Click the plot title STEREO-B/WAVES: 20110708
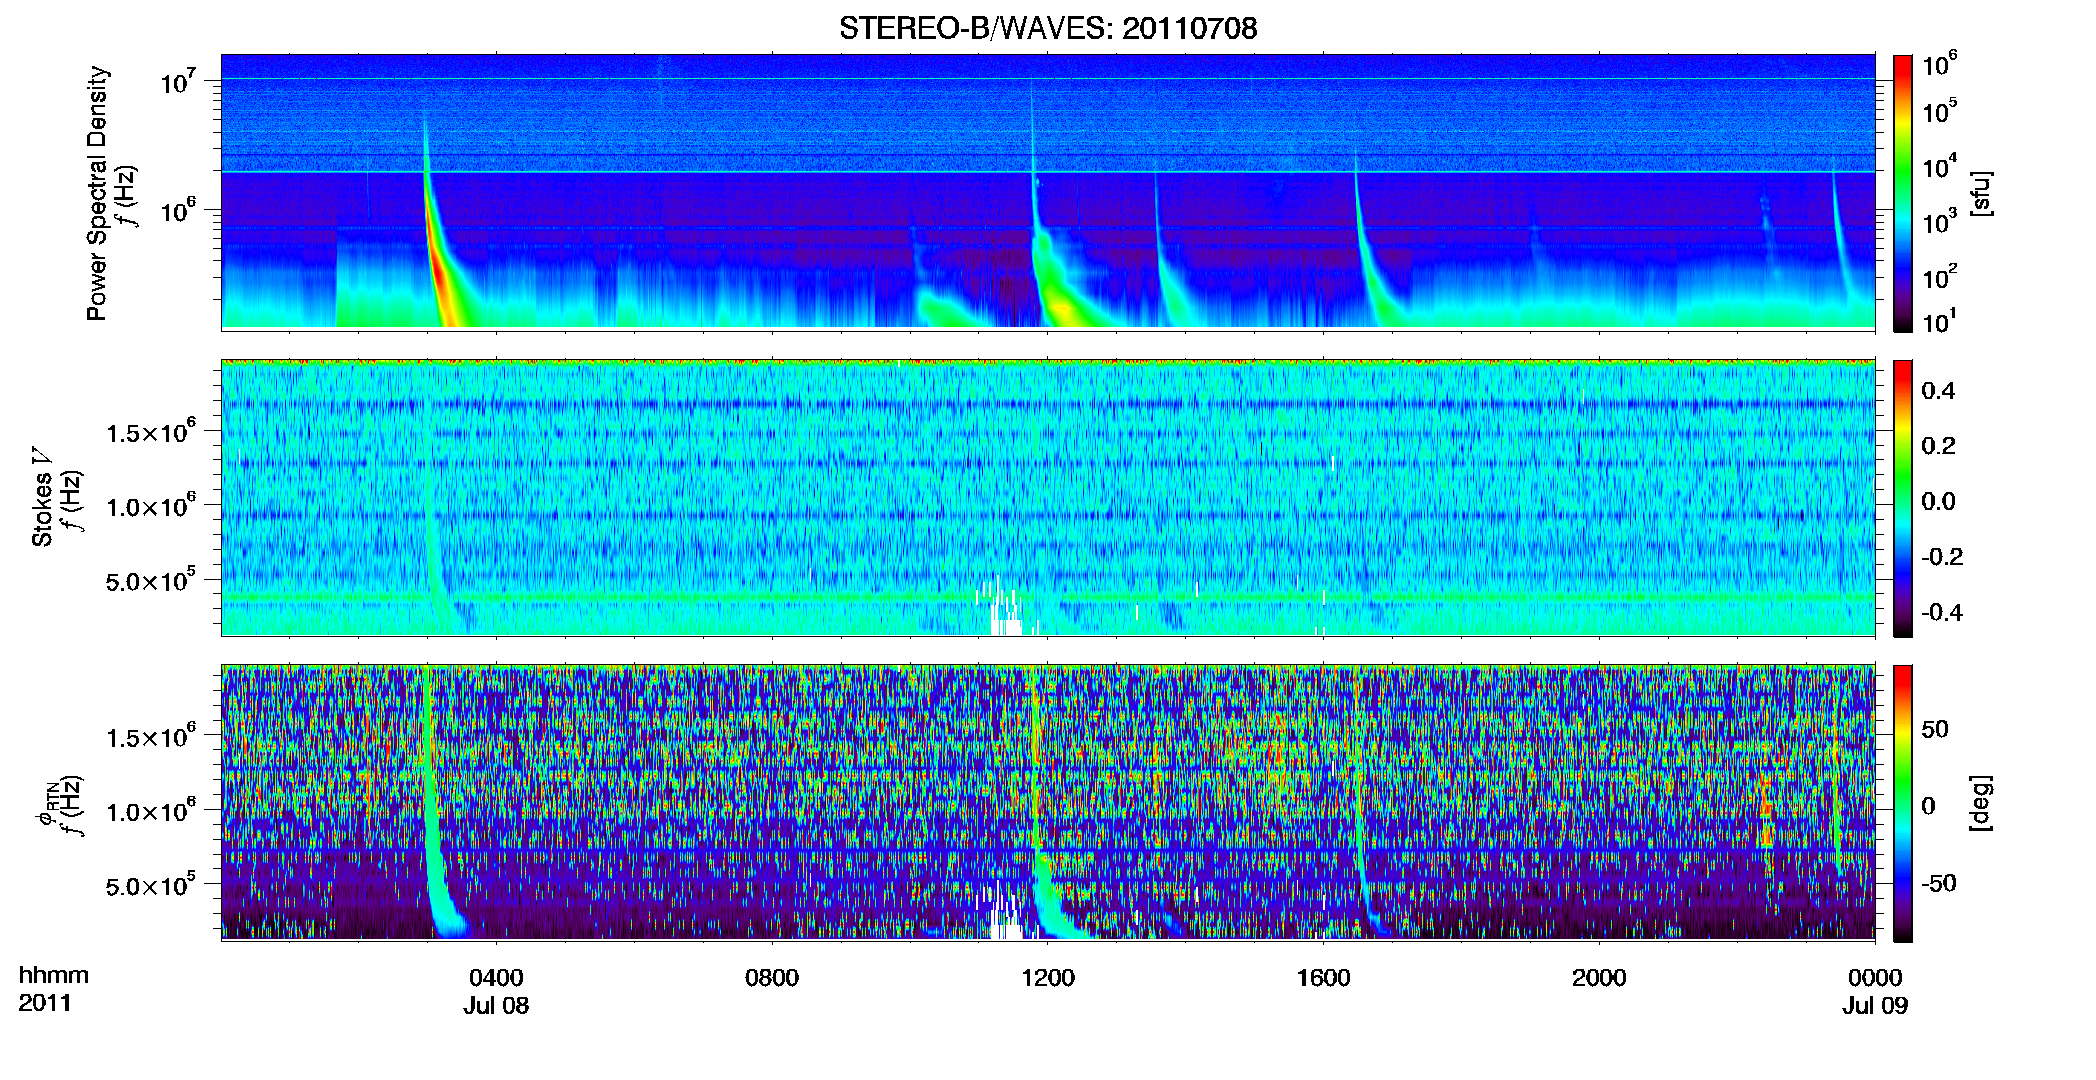This screenshot has width=2096, height=1080. [x=1048, y=28]
